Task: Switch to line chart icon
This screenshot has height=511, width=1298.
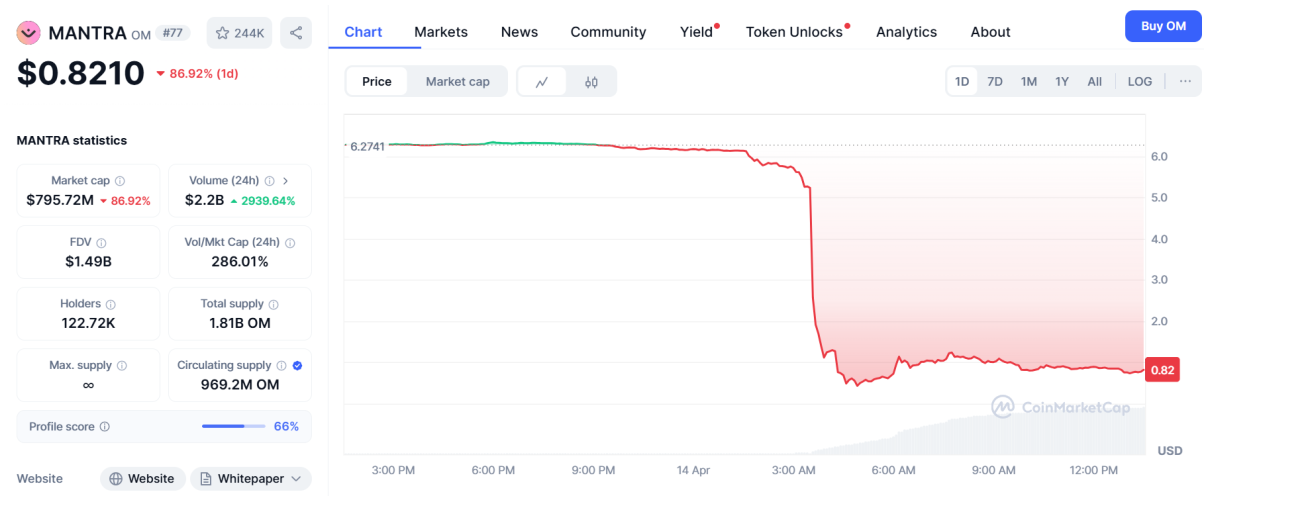Action: (x=542, y=82)
